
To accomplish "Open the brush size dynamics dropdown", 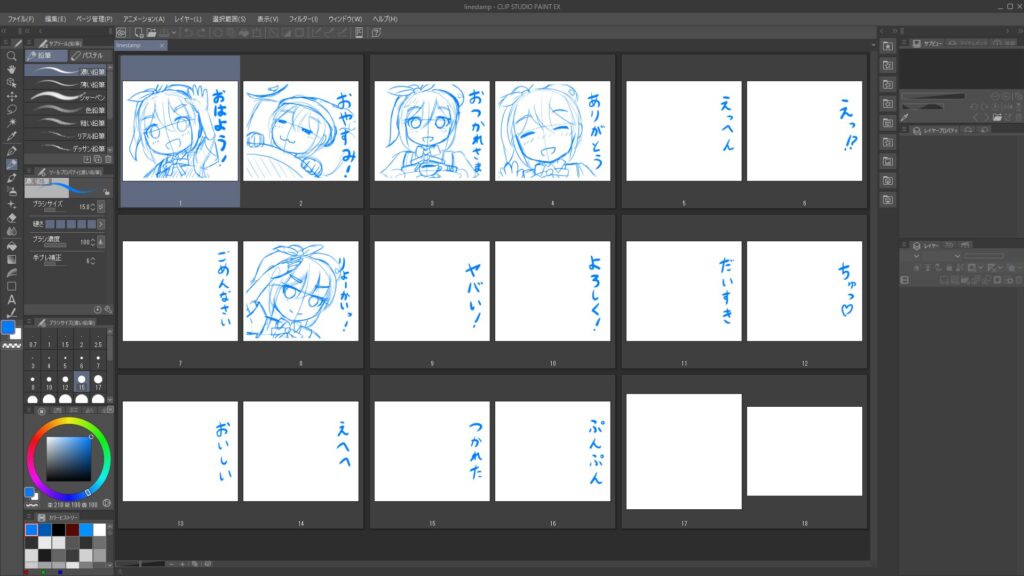I will pyautogui.click(x=101, y=205).
